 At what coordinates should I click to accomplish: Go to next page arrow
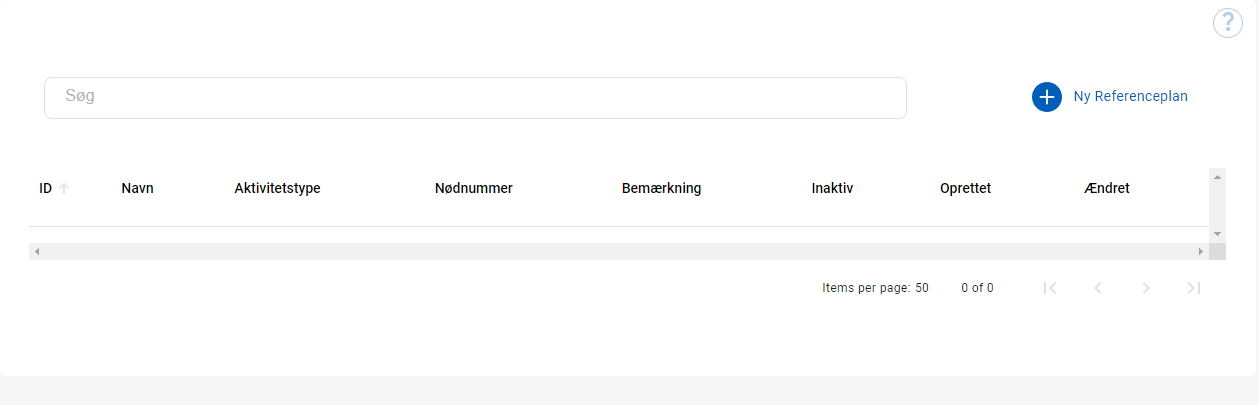point(1146,288)
